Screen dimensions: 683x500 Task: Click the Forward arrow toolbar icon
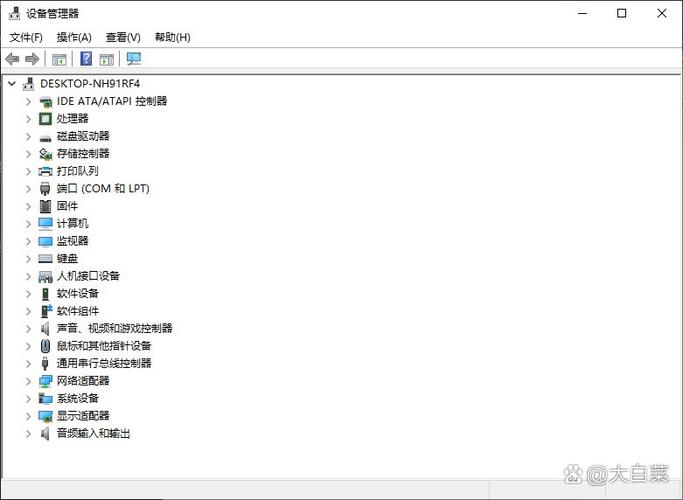[32, 59]
